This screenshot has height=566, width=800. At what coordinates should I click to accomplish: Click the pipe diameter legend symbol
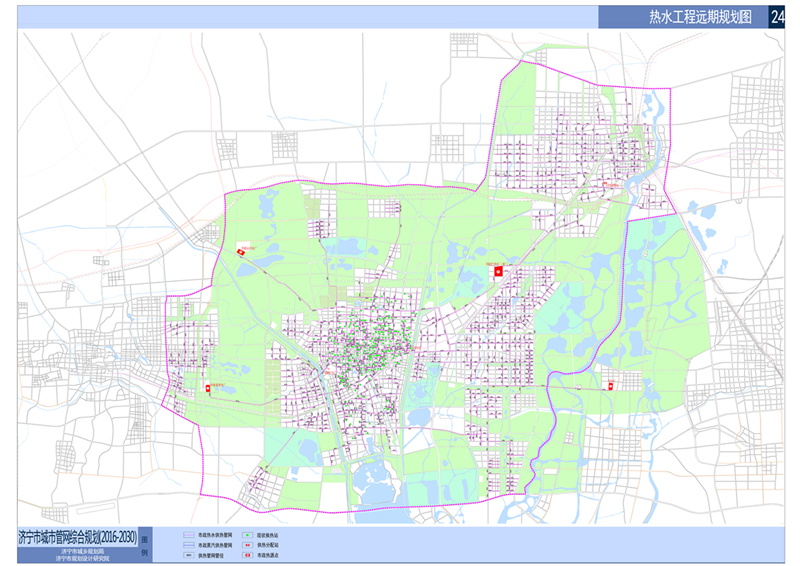coord(189,555)
